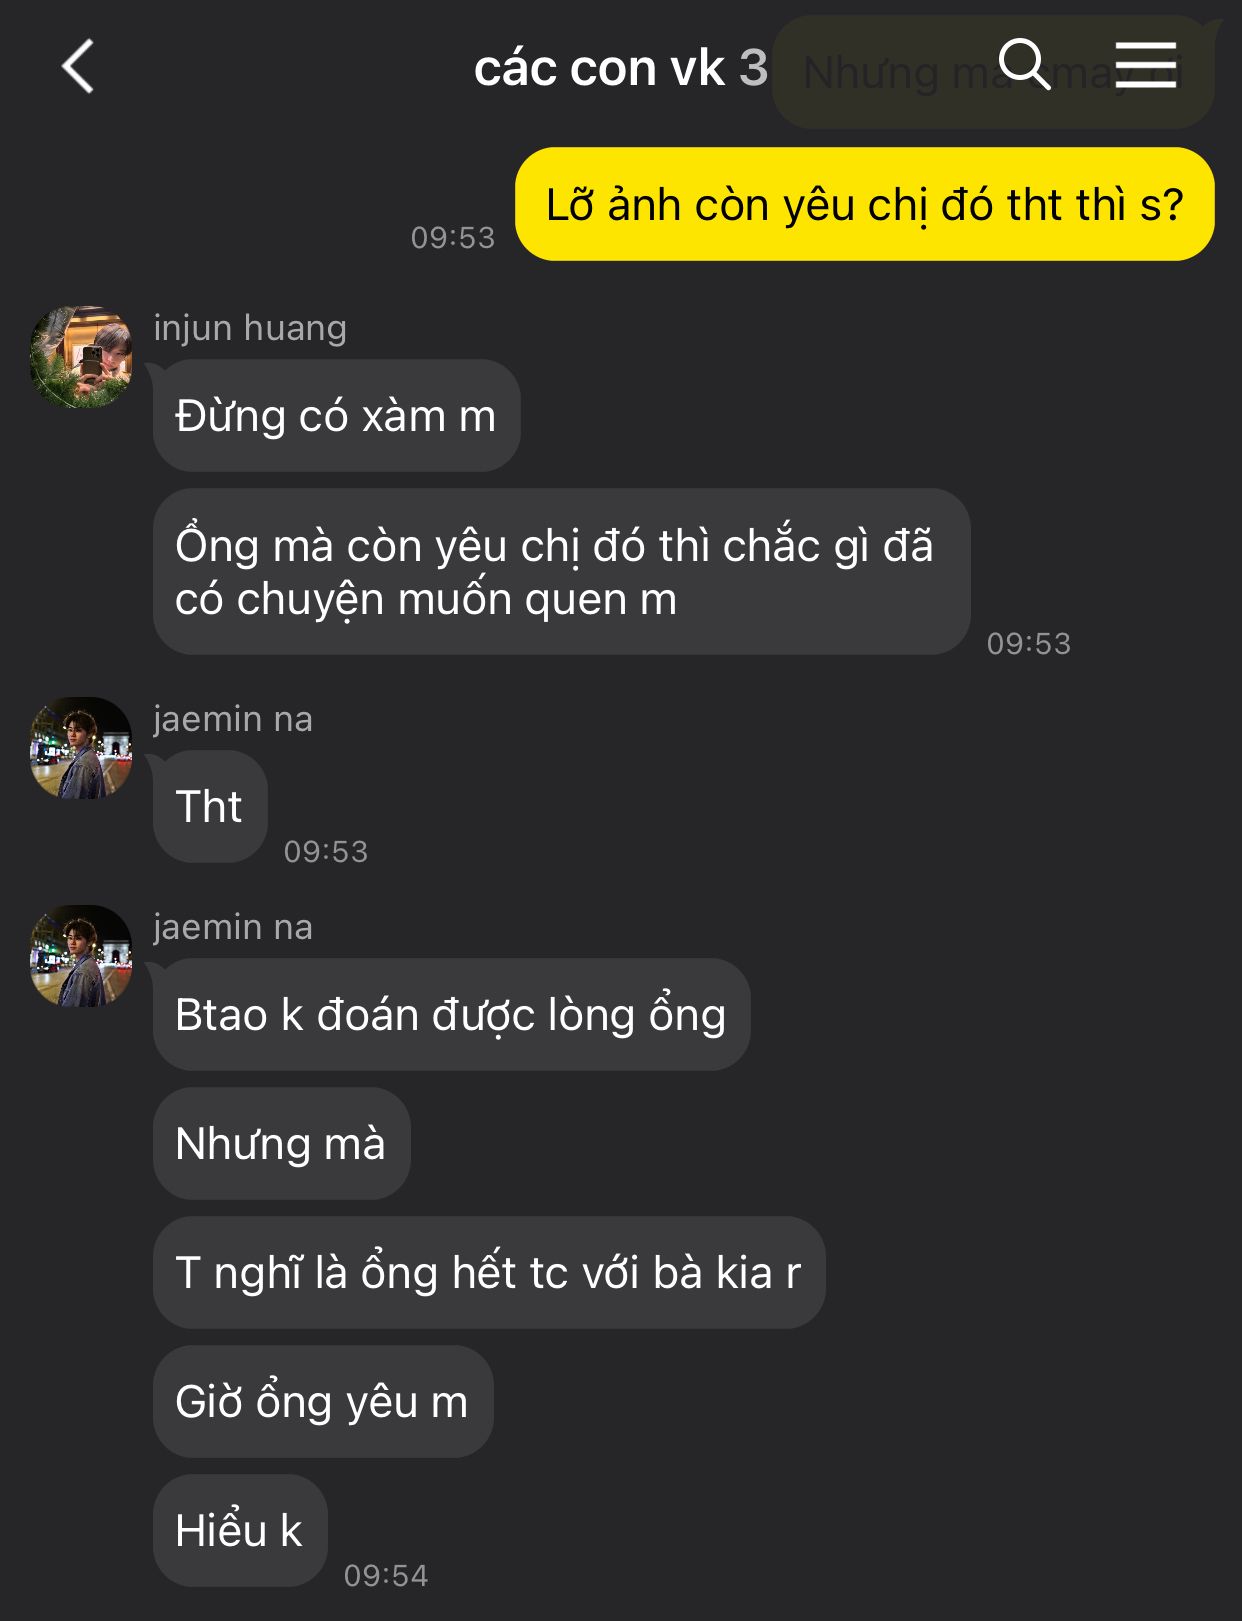Tap the back arrow icon
The image size is (1242, 1621).
coord(78,67)
